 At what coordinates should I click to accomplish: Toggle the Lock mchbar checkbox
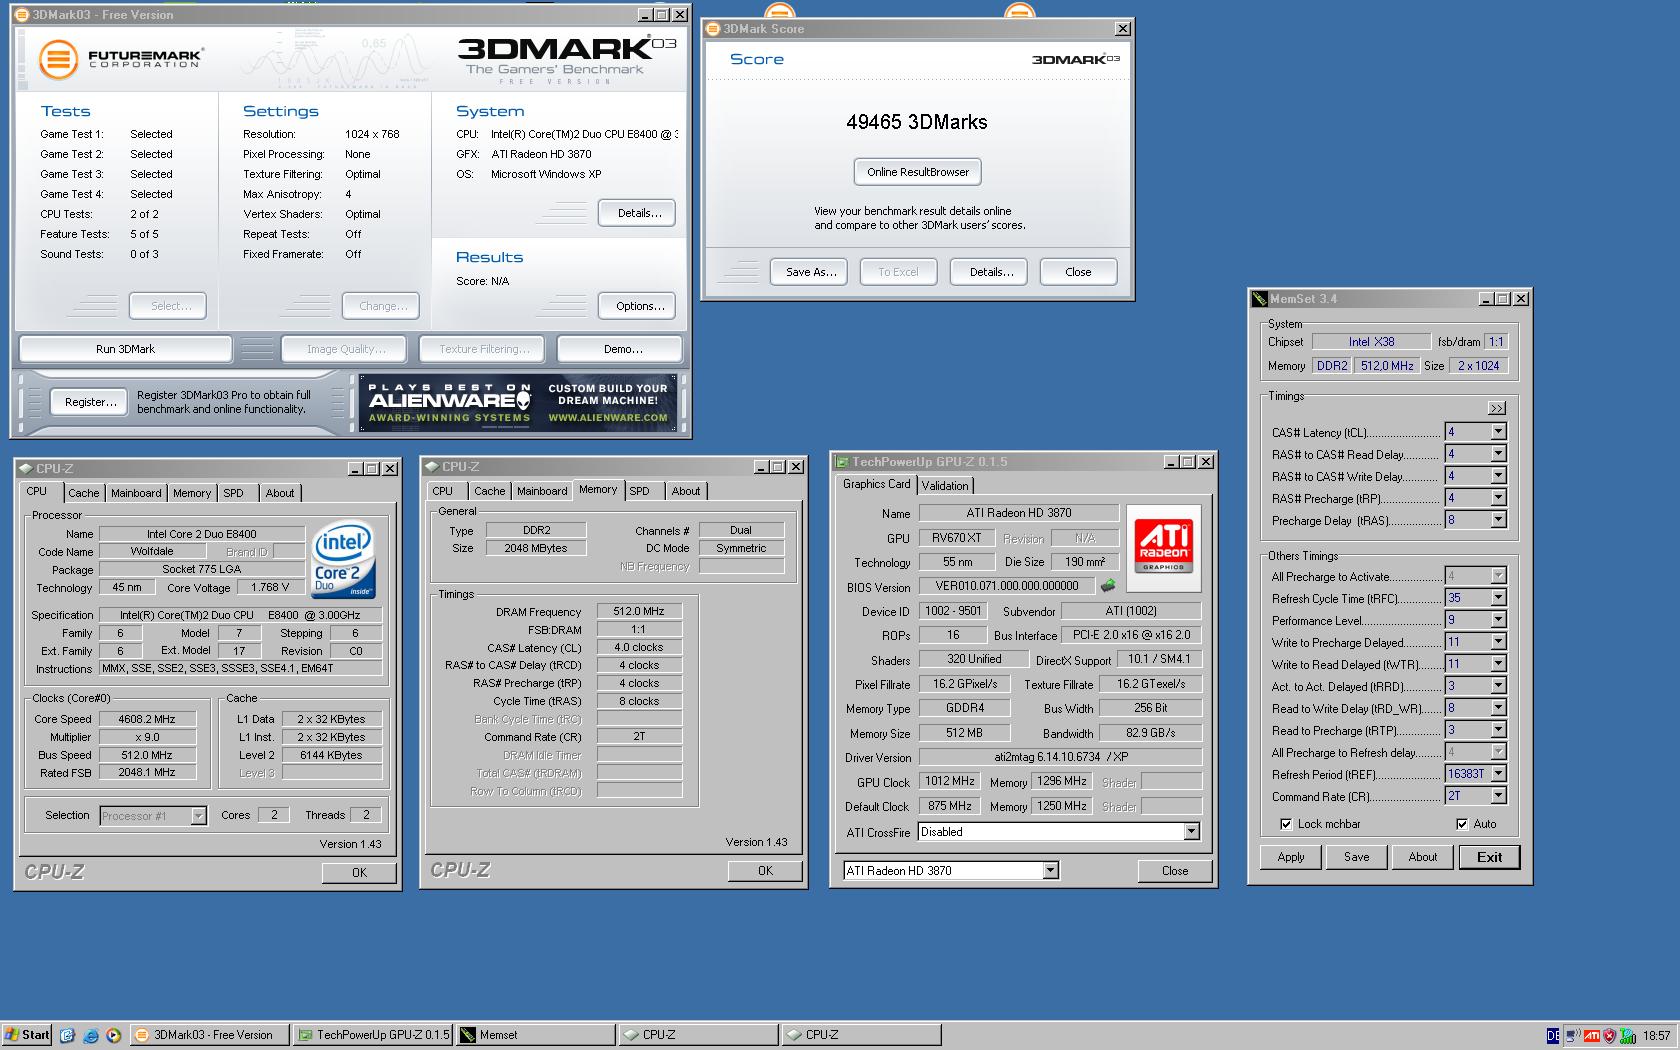click(1286, 824)
